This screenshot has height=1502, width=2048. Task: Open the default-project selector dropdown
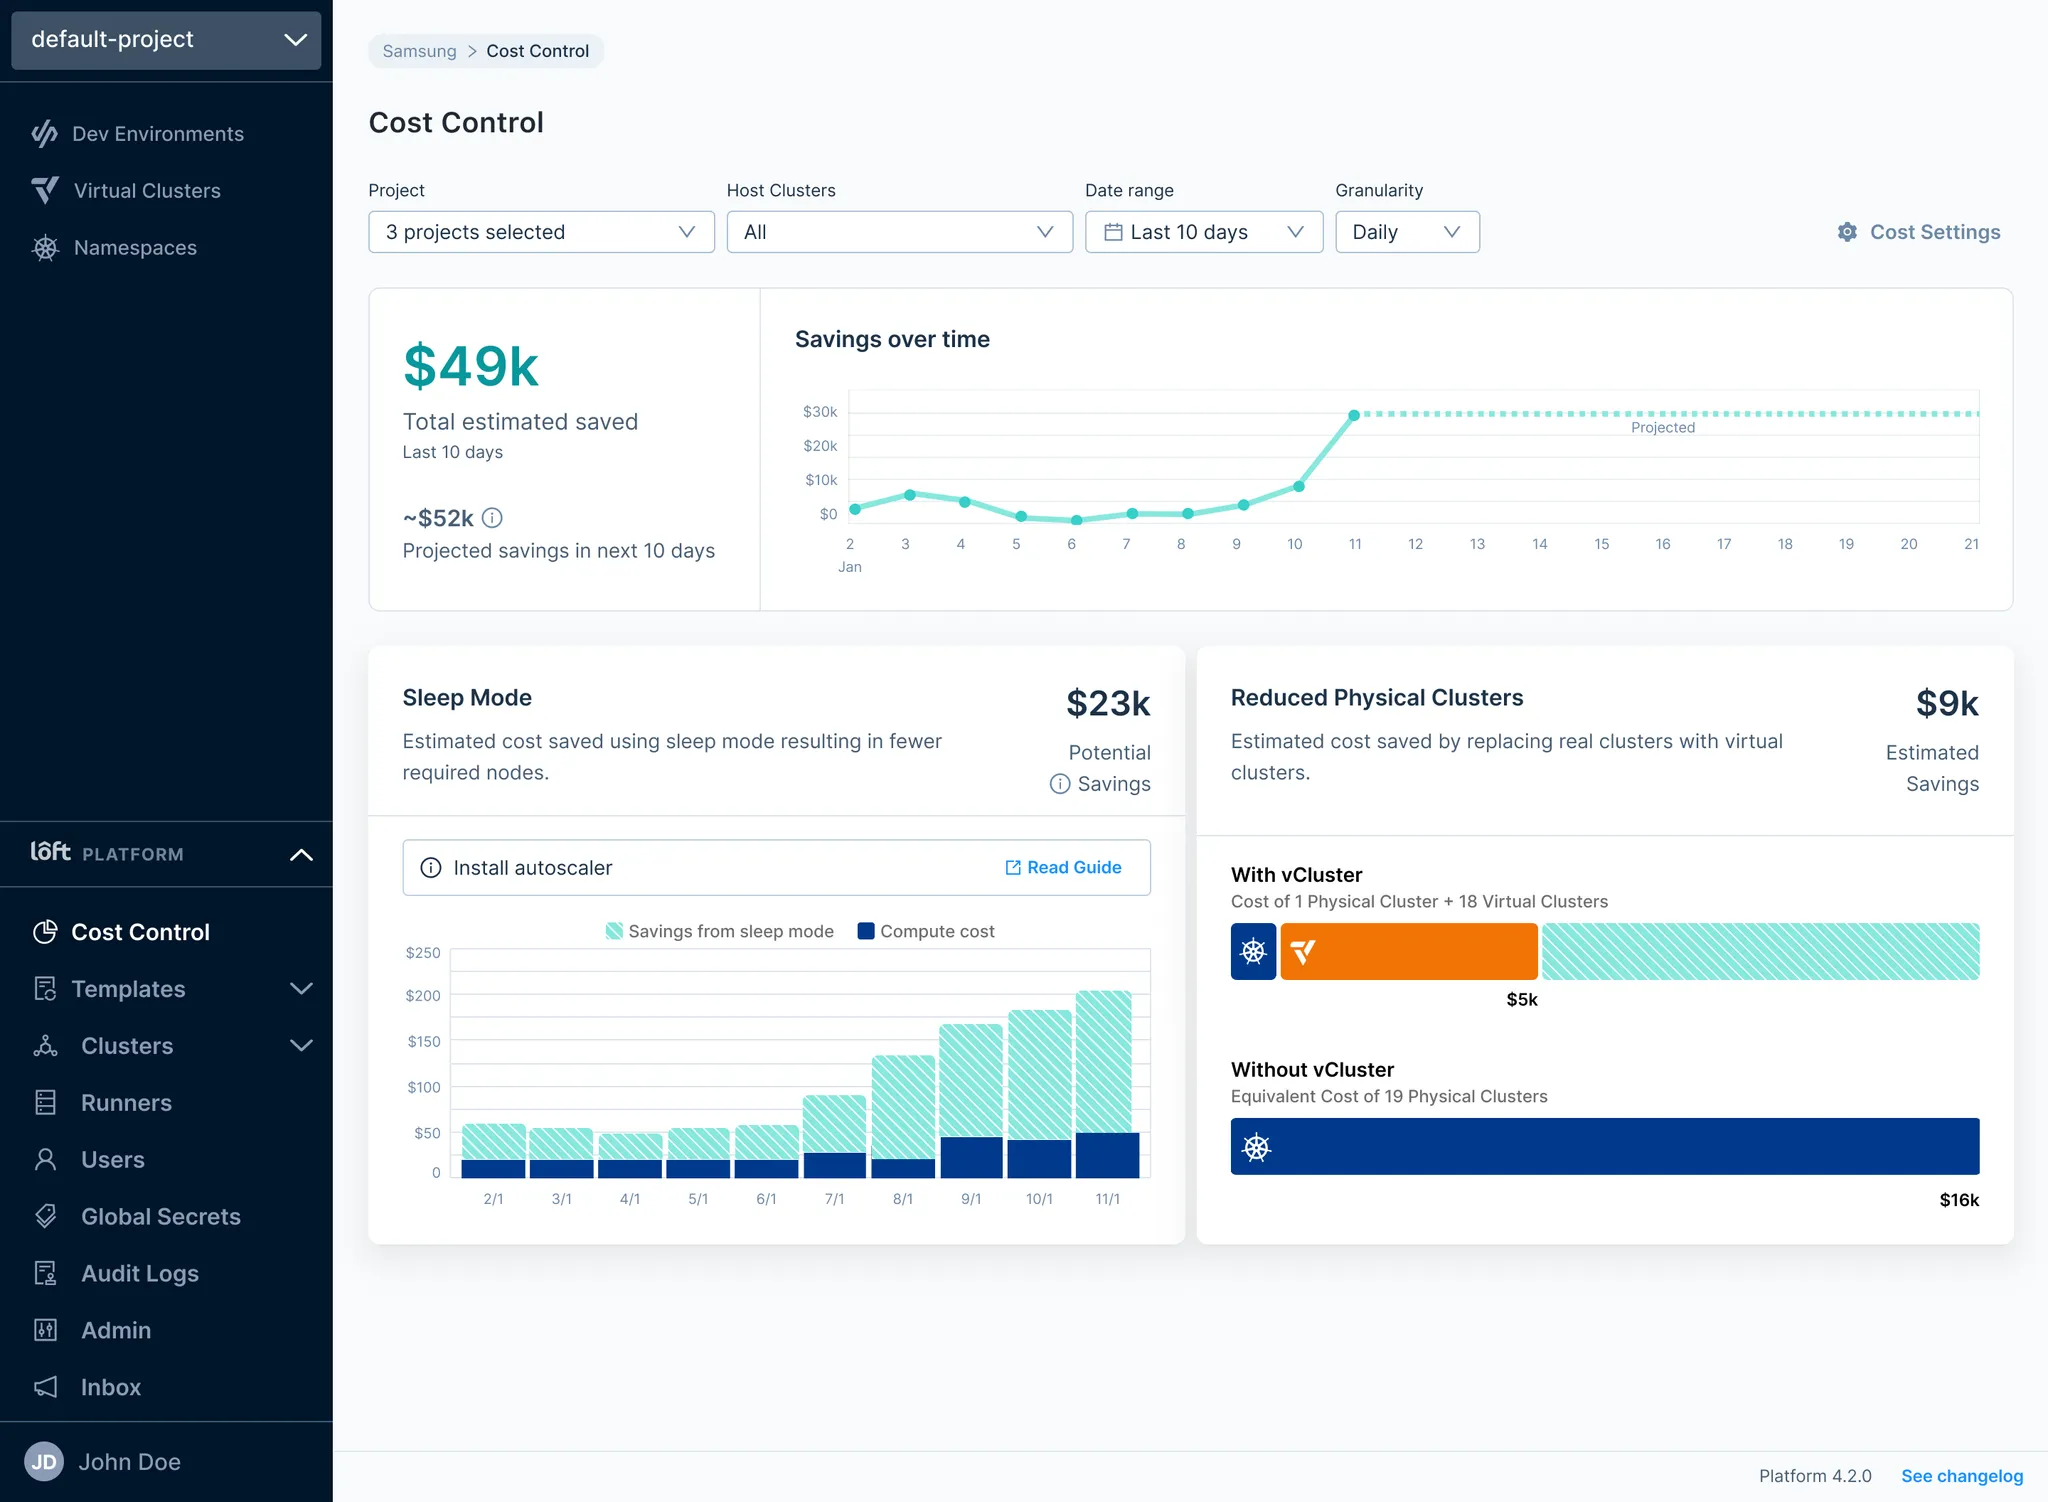click(x=166, y=40)
